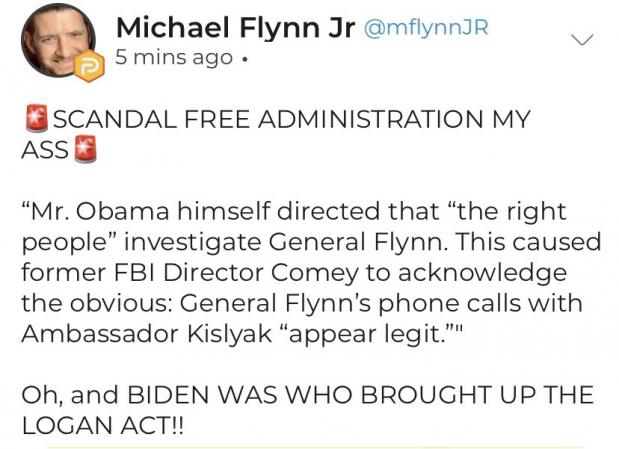Click the word "ASS" in the headline
The width and height of the screenshot is (619, 449).
tap(45, 150)
